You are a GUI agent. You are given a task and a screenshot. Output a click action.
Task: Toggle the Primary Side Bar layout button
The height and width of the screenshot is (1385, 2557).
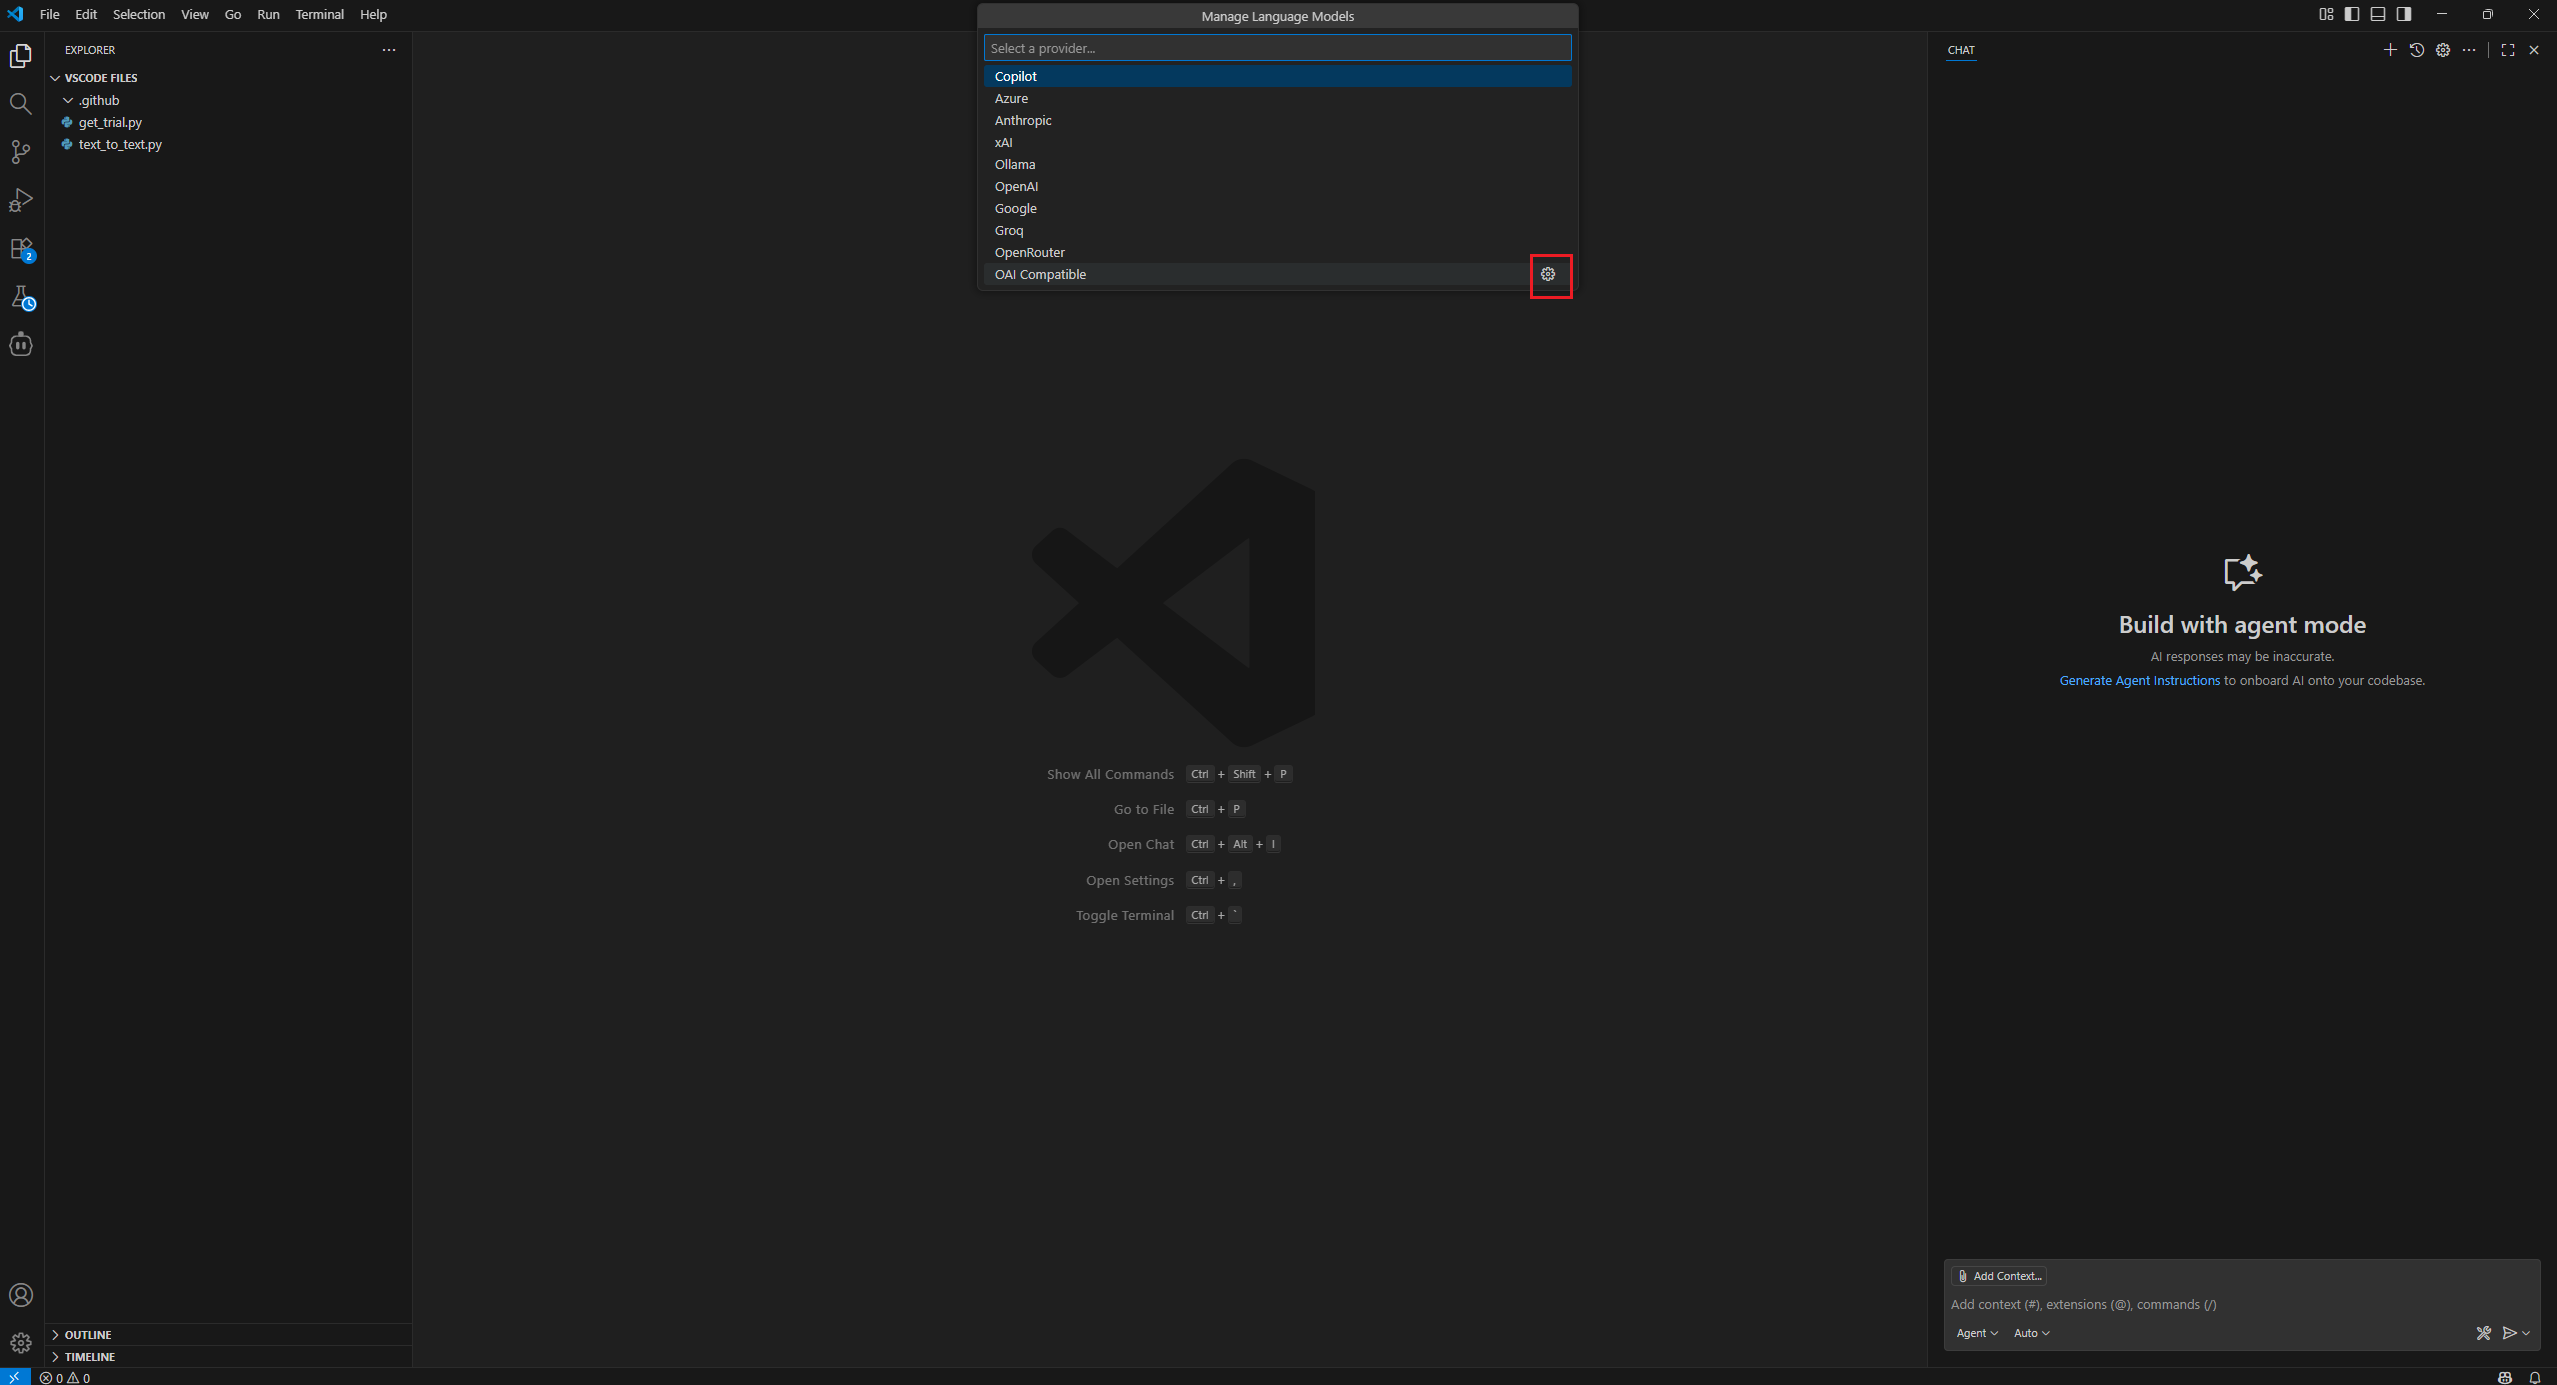coord(2352,14)
